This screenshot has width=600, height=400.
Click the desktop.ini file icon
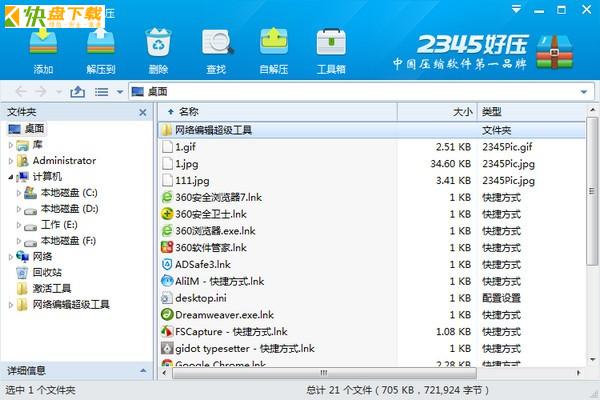pos(167,298)
